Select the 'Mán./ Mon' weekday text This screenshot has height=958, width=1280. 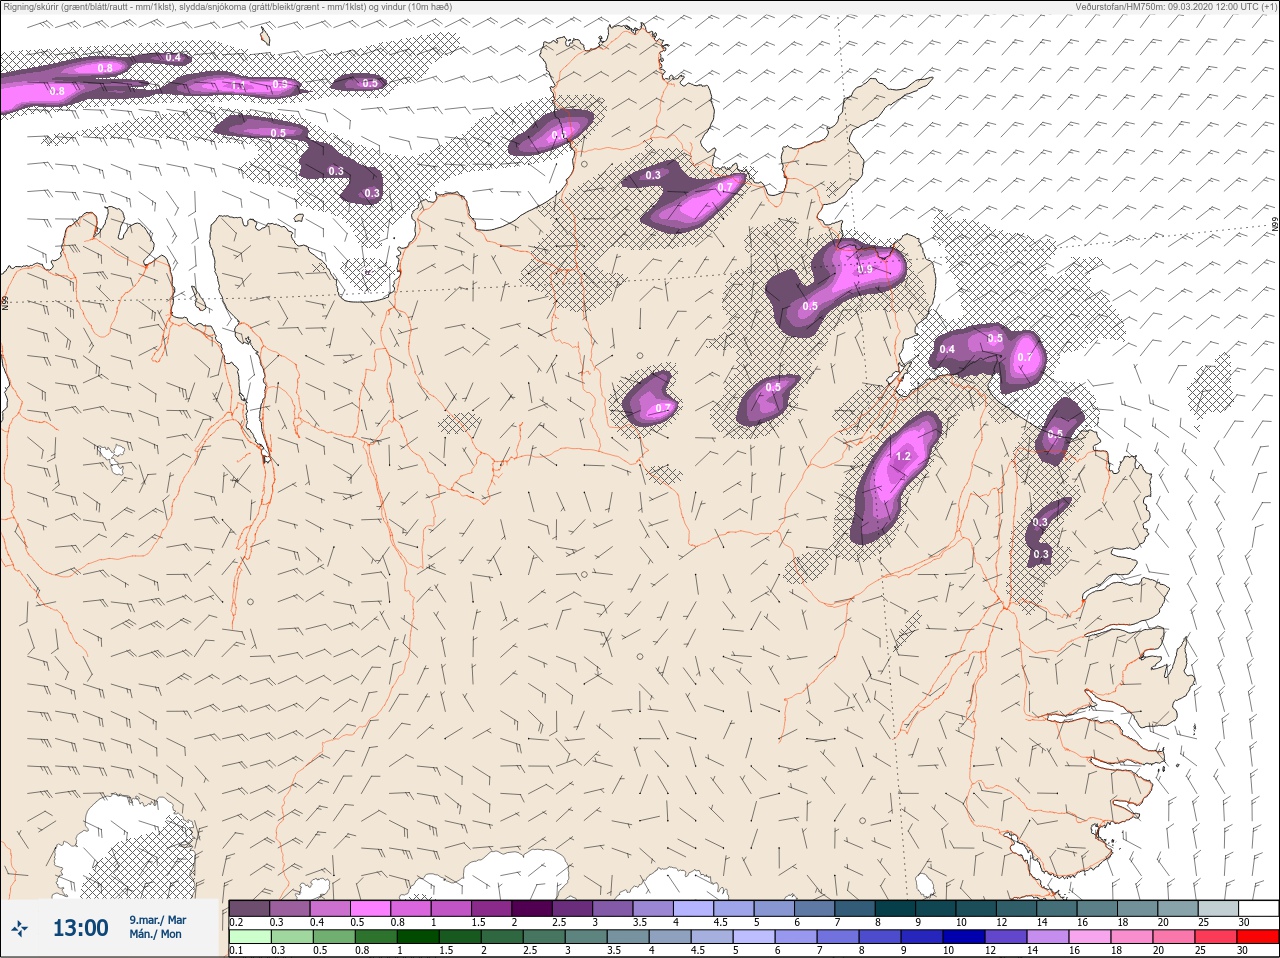155,934
